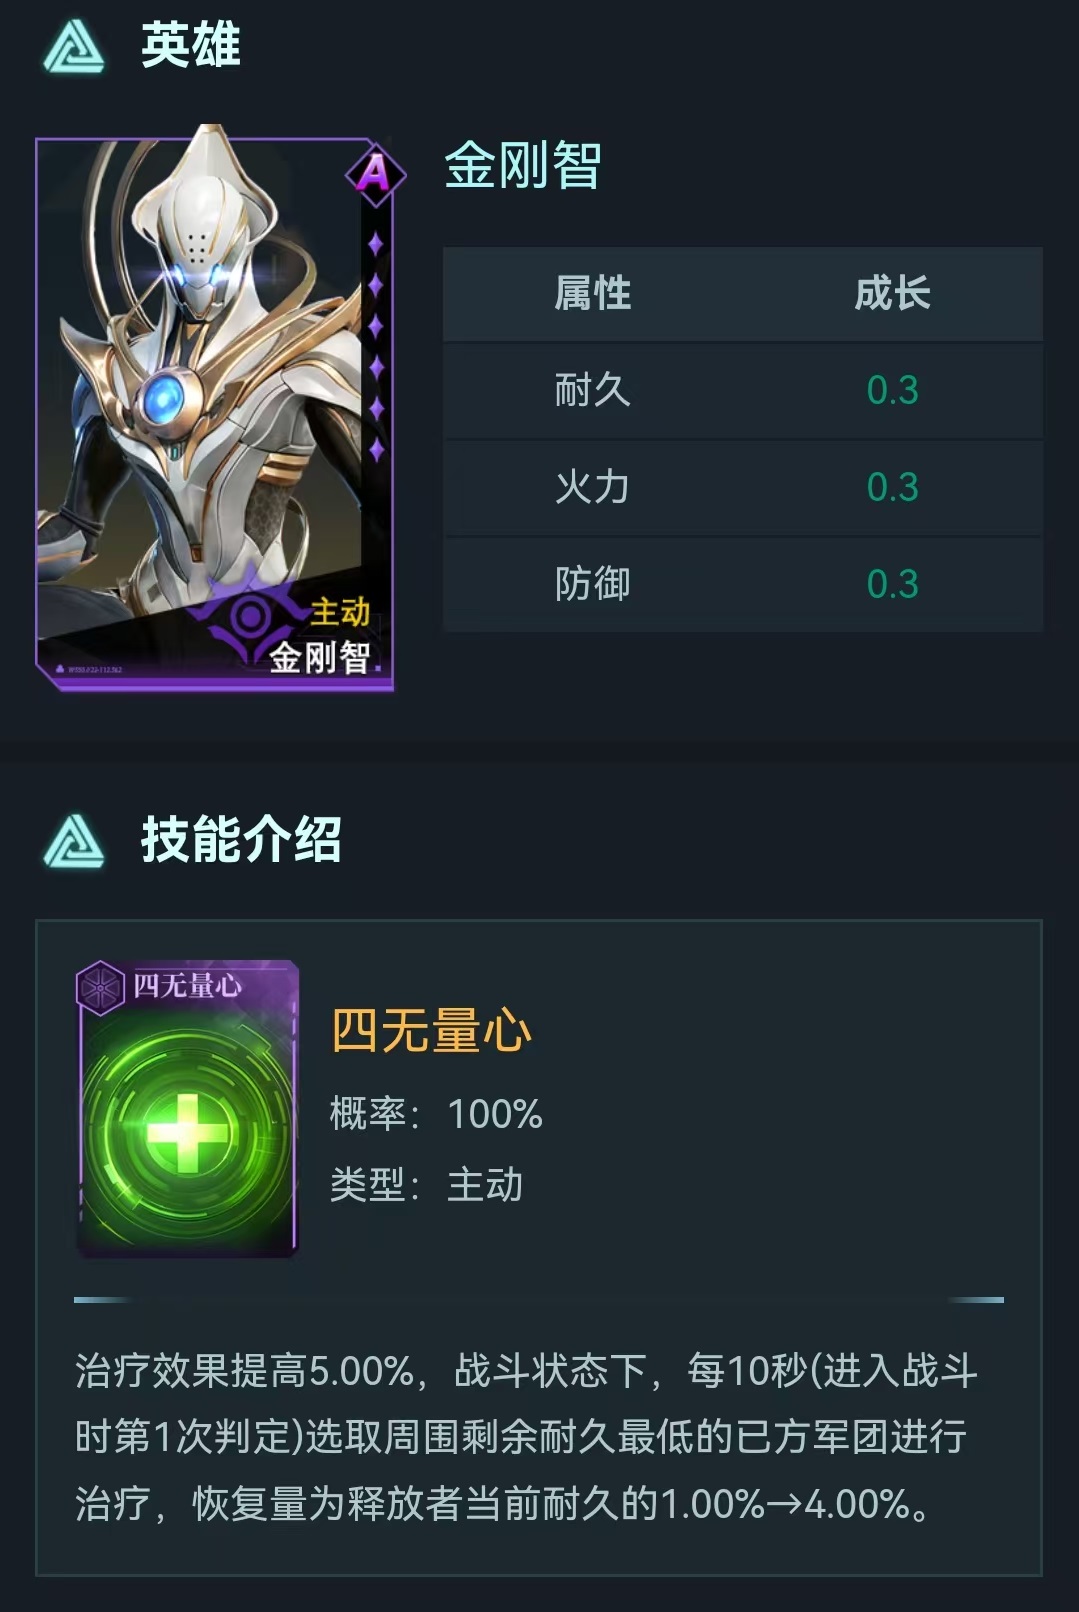Click the triangle icon beside 英雄 heading
The image size is (1079, 1612).
[74, 46]
